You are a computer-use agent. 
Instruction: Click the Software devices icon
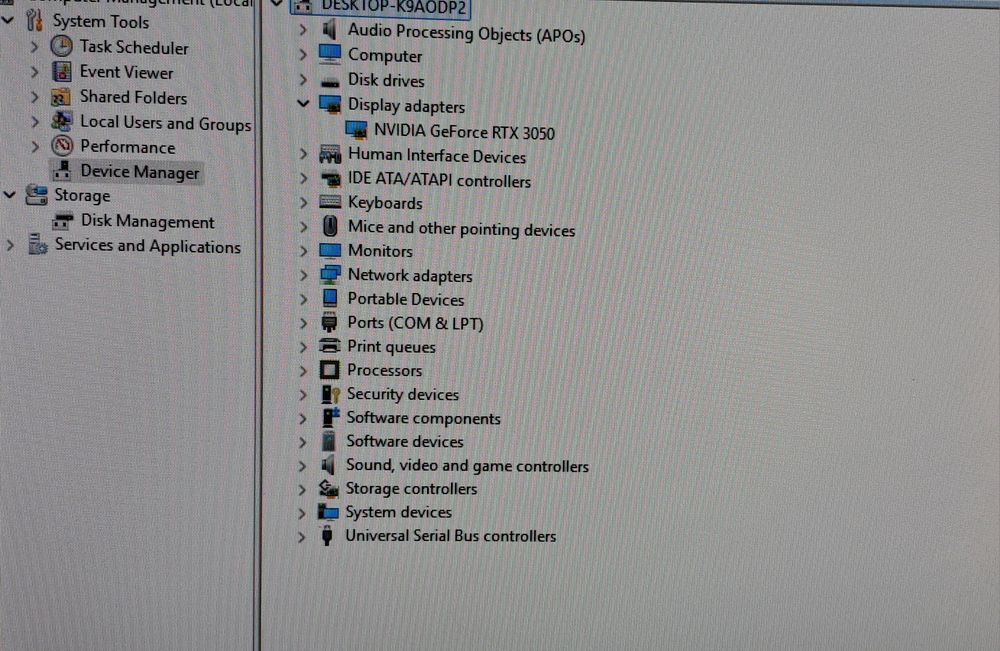point(329,441)
